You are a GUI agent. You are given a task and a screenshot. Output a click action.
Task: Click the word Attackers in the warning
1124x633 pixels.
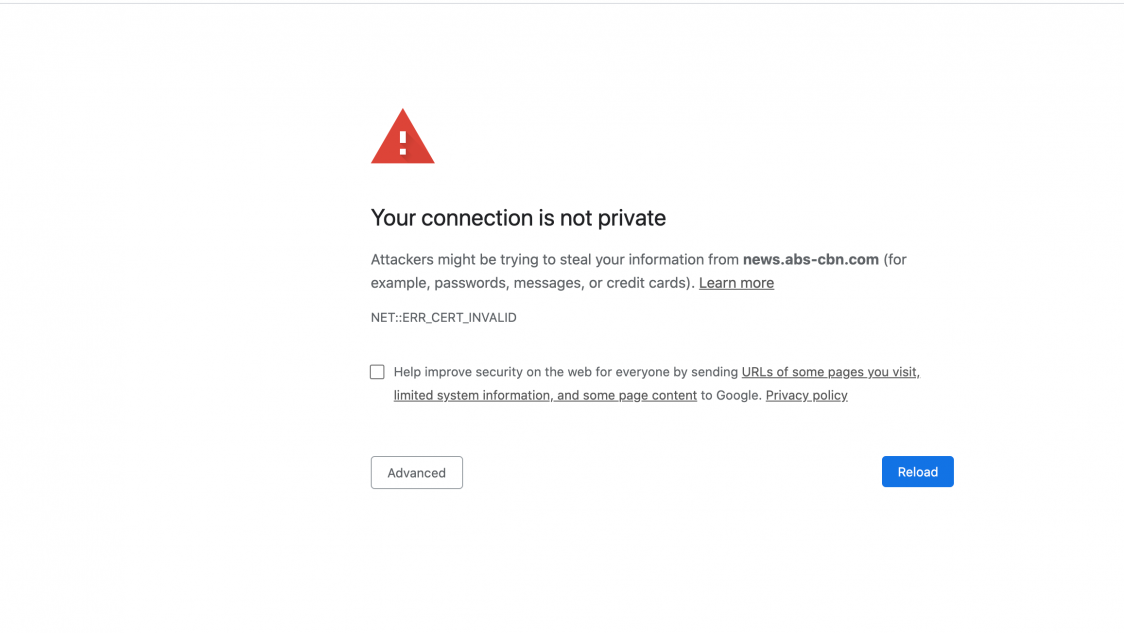coord(402,260)
